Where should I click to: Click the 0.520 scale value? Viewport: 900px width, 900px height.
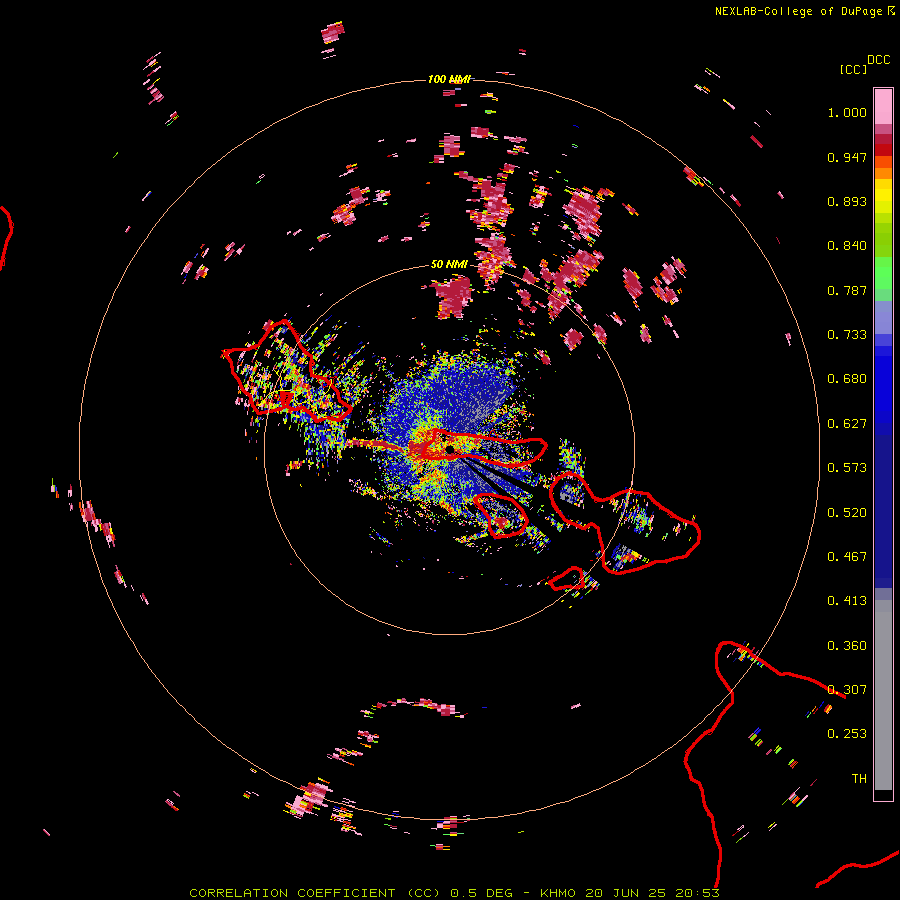847,513
